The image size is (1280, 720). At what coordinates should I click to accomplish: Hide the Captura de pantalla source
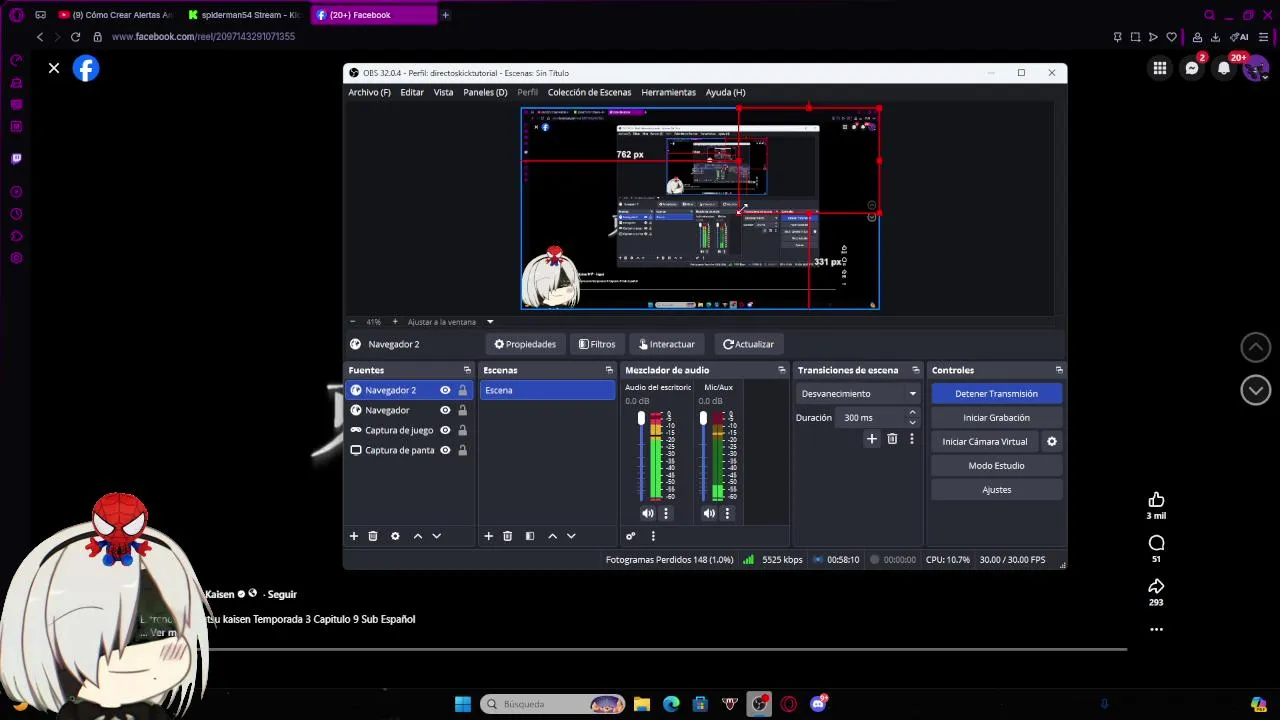pyautogui.click(x=445, y=450)
